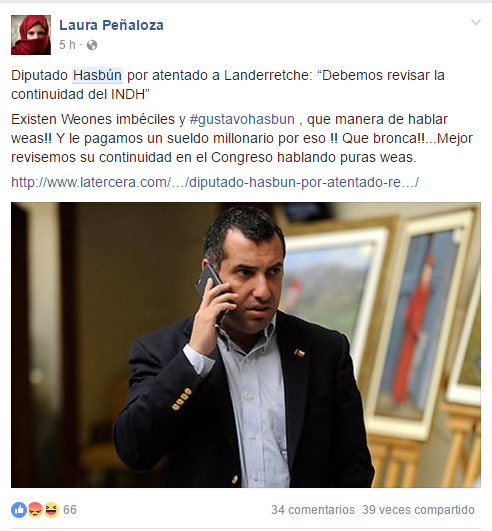Click the 5 h post timestamp
Screen dimensions: 492x531
coord(67,45)
